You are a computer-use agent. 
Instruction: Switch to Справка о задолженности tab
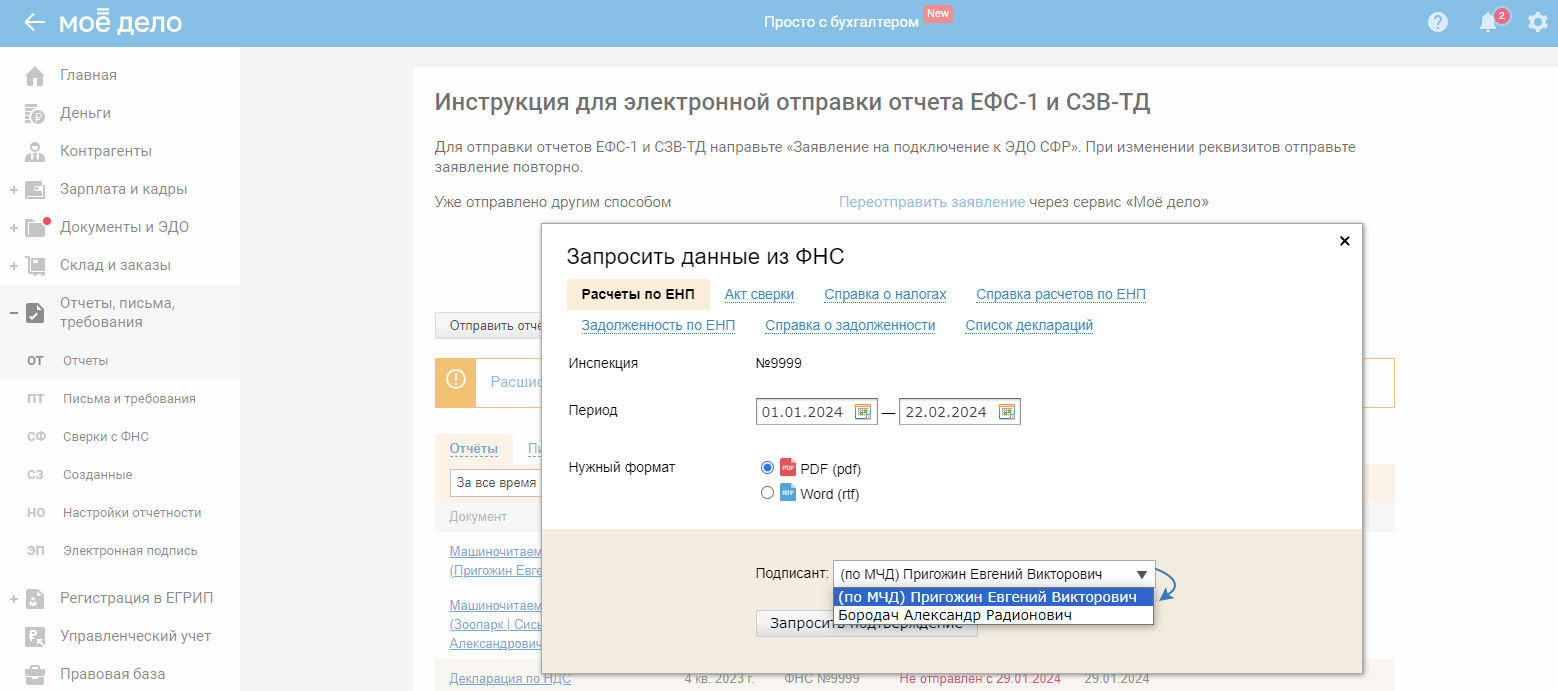[x=850, y=325]
